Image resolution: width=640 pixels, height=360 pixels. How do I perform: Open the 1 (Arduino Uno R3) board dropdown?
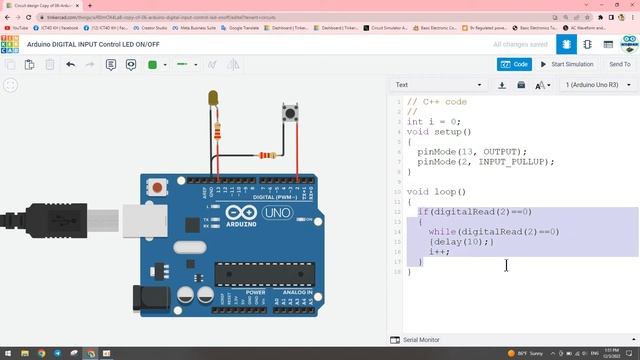[x=598, y=85]
